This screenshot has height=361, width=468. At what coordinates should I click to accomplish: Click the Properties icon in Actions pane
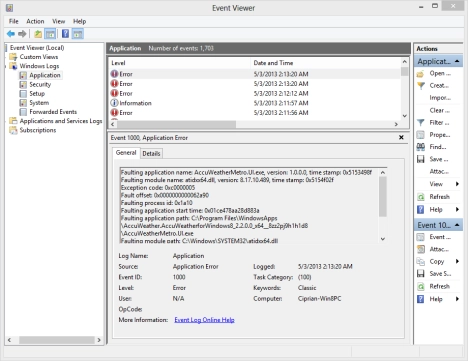point(421,135)
